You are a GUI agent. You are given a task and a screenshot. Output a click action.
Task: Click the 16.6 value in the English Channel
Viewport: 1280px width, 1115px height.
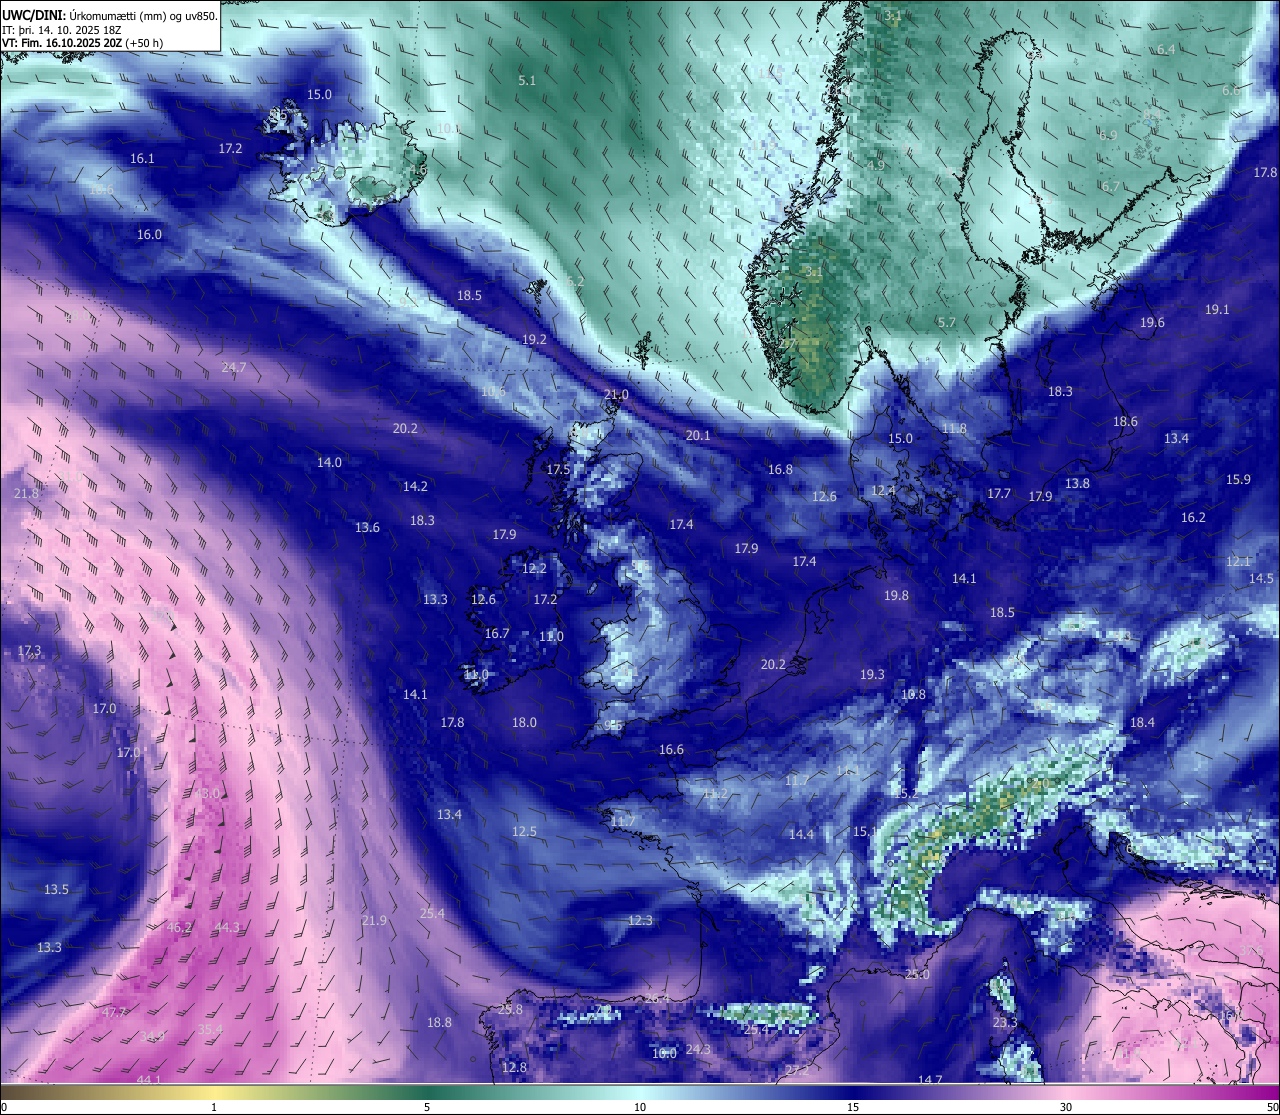point(671,749)
